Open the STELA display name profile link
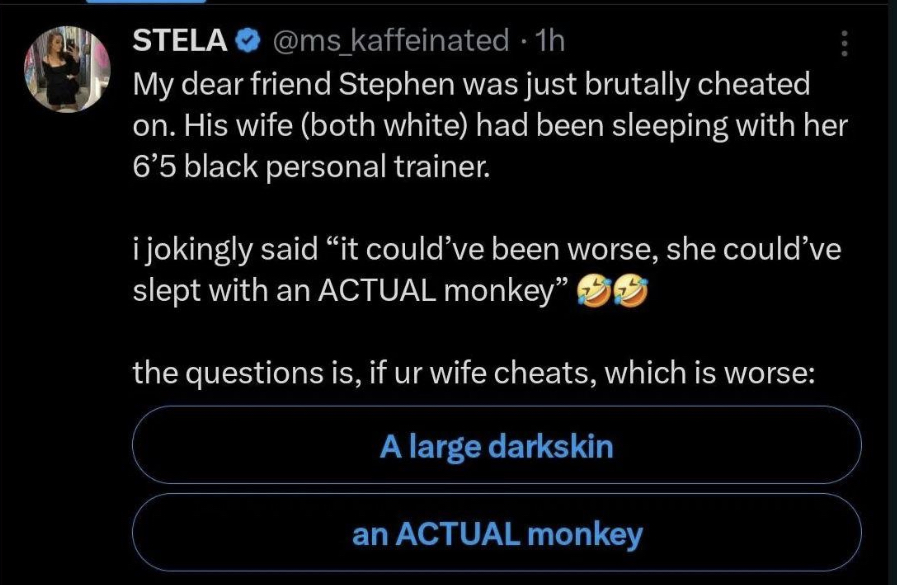The width and height of the screenshot is (897, 585). (180, 41)
